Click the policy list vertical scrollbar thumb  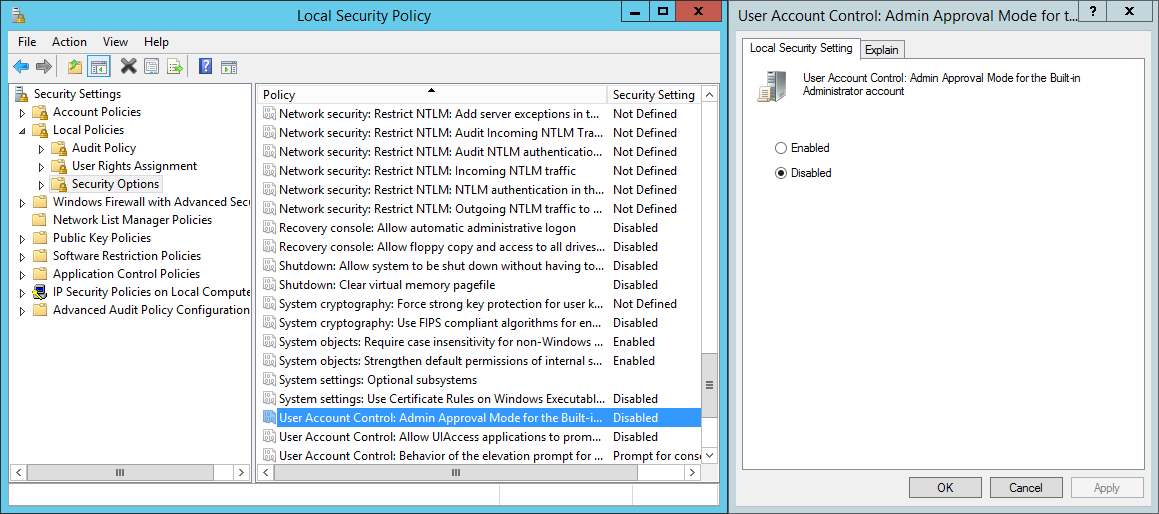709,384
